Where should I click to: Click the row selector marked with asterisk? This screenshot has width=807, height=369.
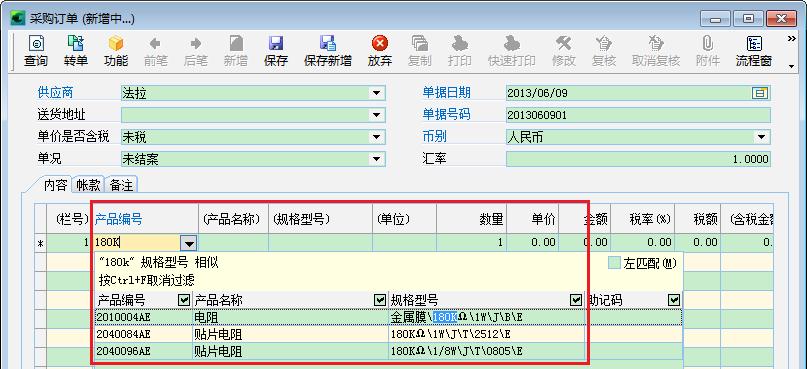click(x=41, y=243)
